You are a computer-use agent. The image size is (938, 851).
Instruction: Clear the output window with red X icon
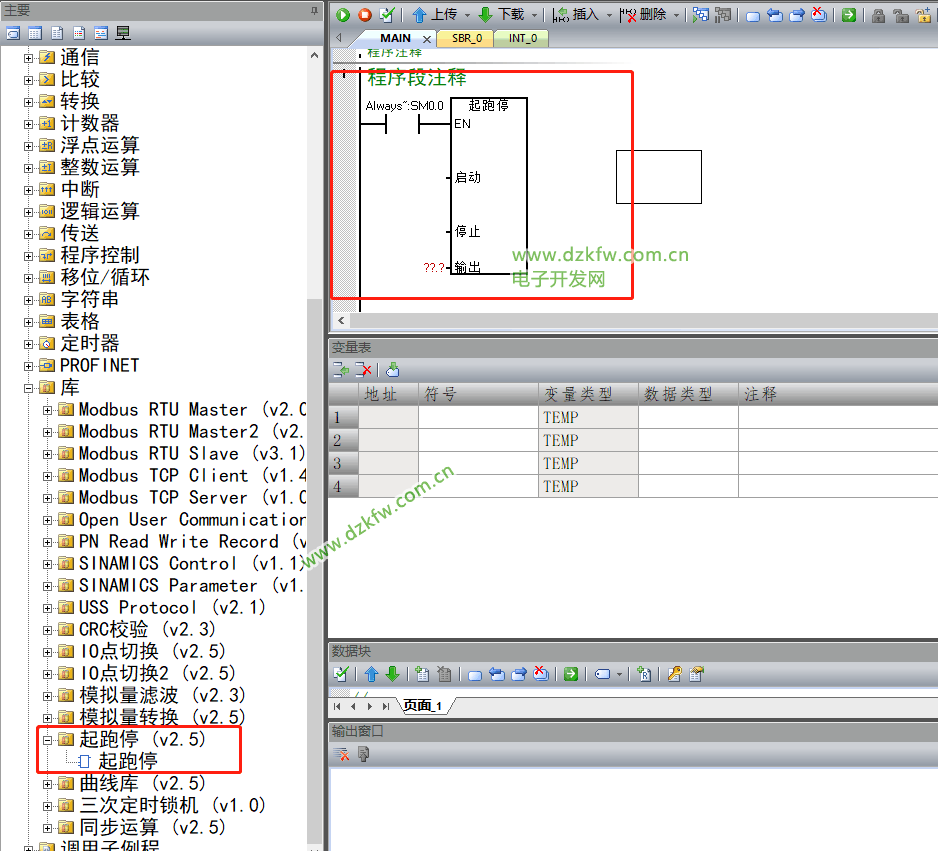(x=341, y=753)
